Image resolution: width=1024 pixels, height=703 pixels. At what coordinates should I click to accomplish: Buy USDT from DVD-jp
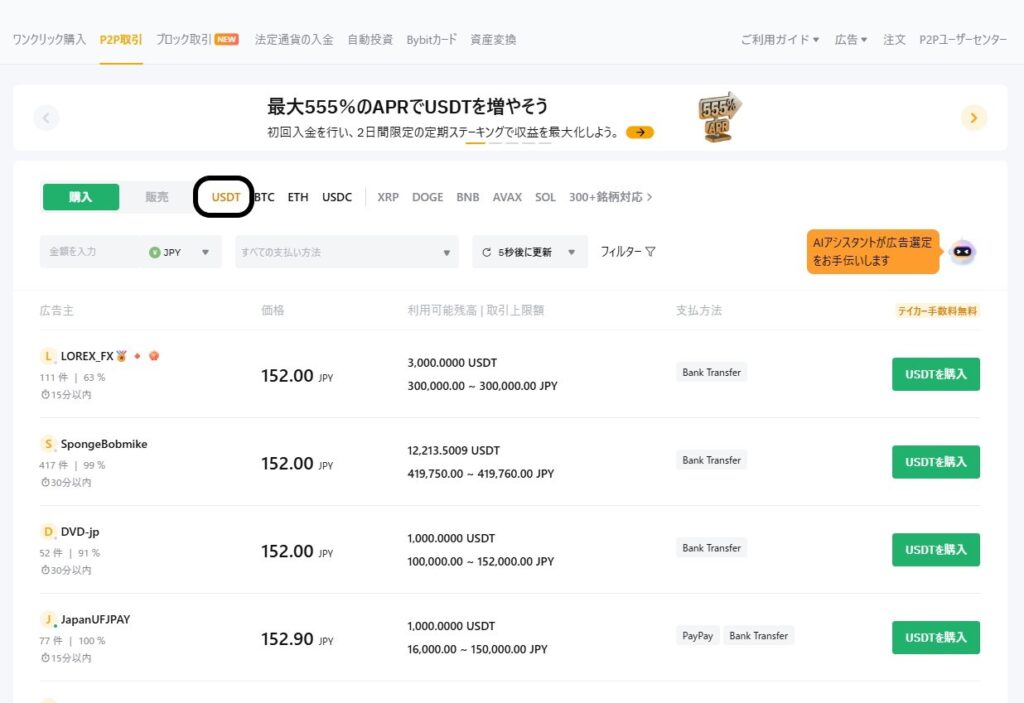pyautogui.click(x=935, y=550)
